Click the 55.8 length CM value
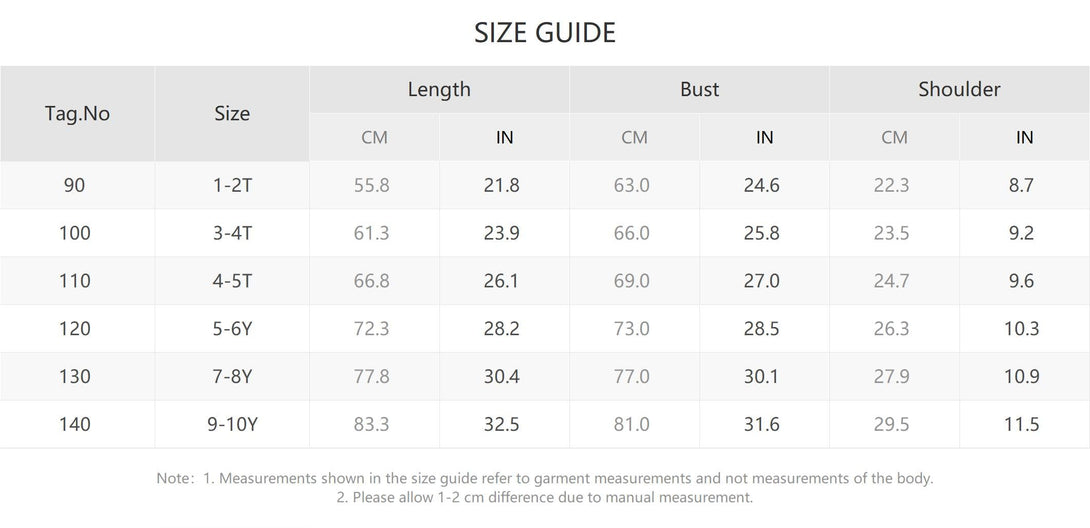This screenshot has height=528, width=1090. [374, 185]
